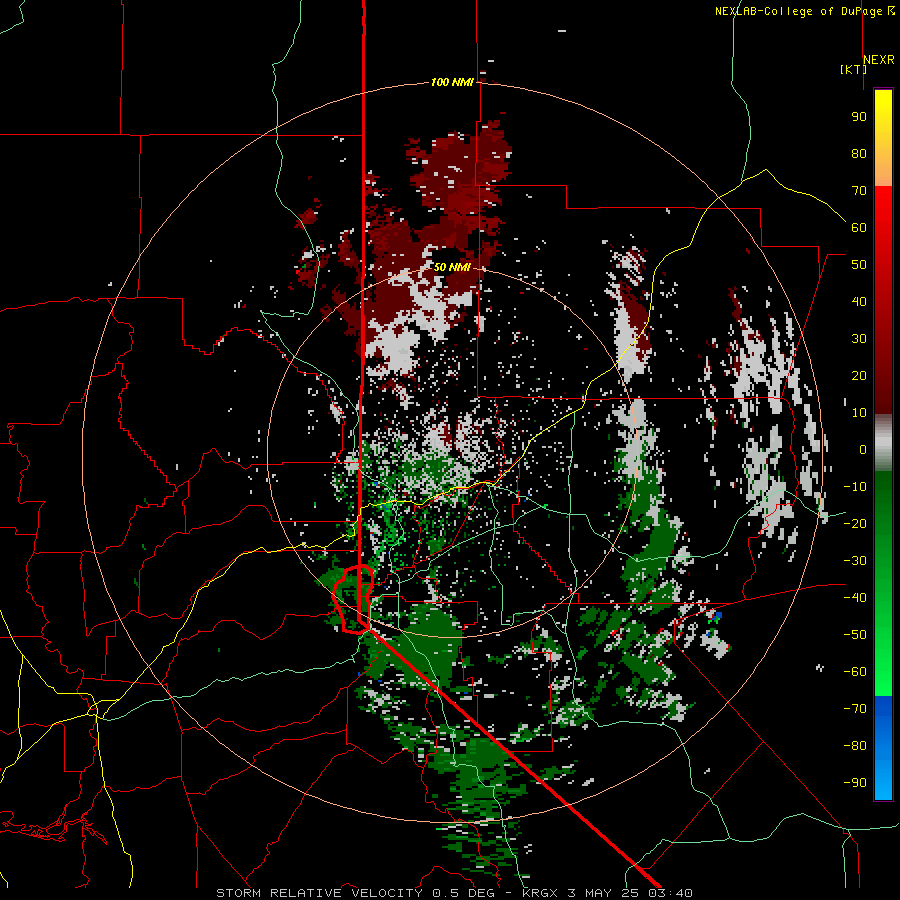
Task: Select the 100 NMI range ring label
Action: coord(452,82)
